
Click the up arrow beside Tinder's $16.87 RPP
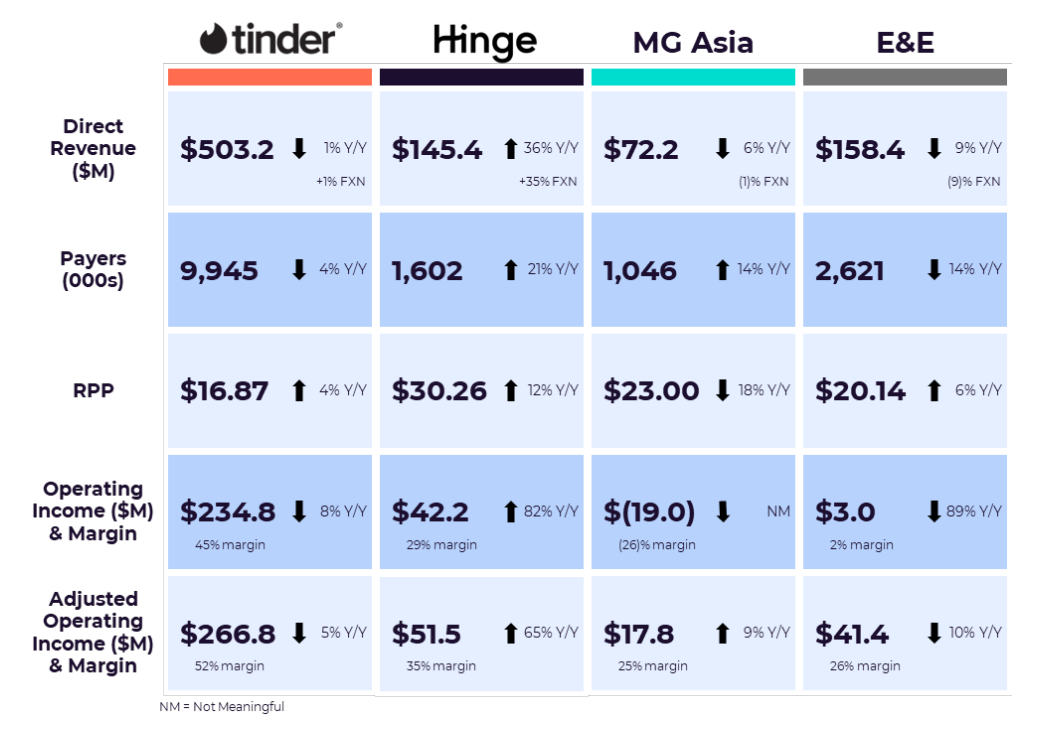coord(299,391)
